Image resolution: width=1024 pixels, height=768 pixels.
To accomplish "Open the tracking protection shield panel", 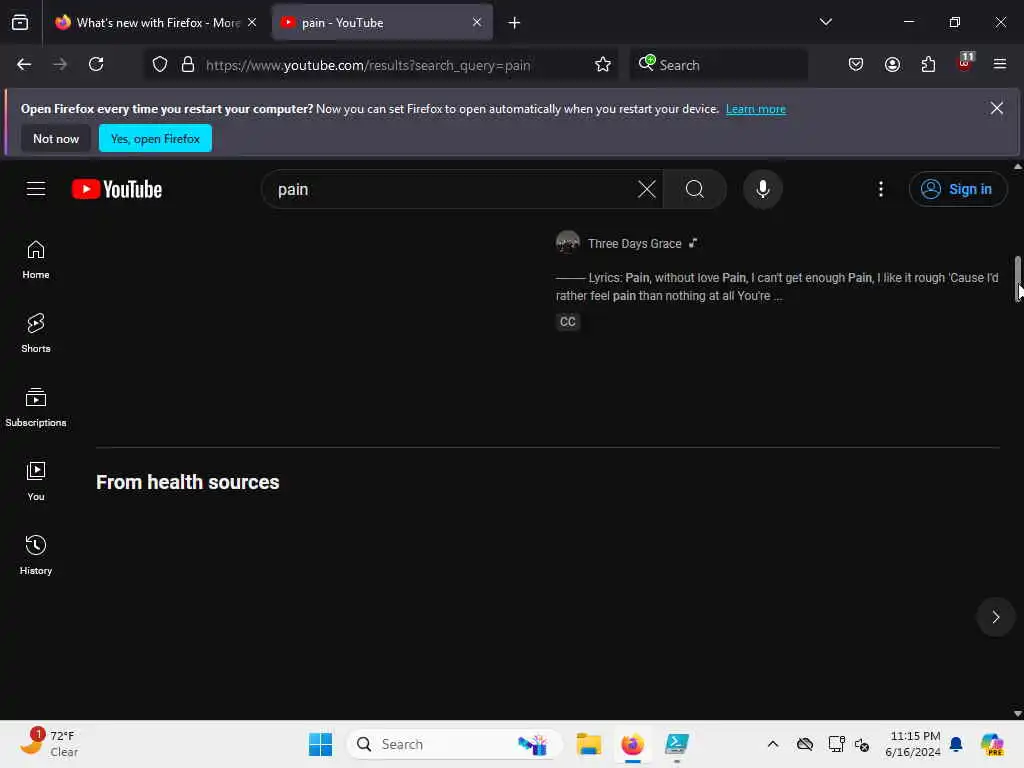I will tap(160, 65).
